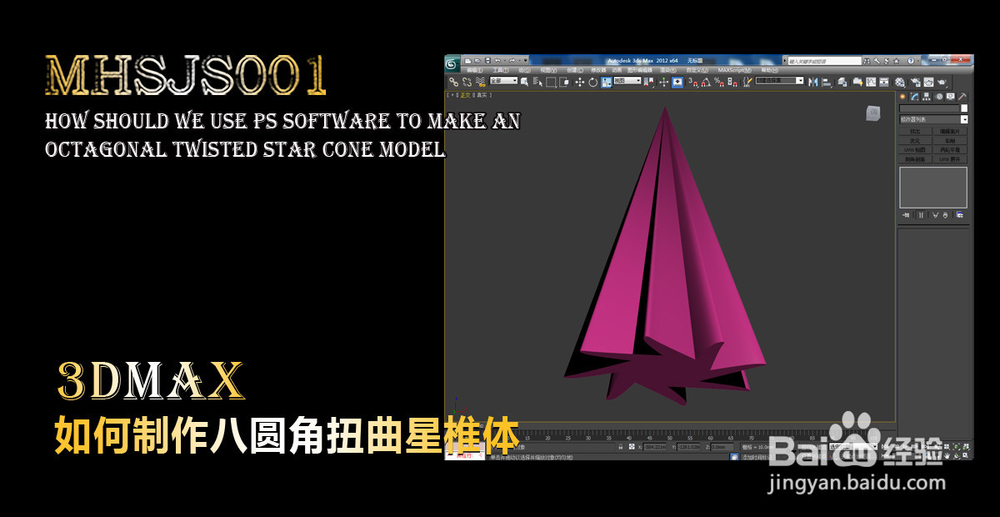The image size is (1000, 517).
Task: Open the 编辑 (Edit) menu
Action: pyautogui.click(x=474, y=70)
